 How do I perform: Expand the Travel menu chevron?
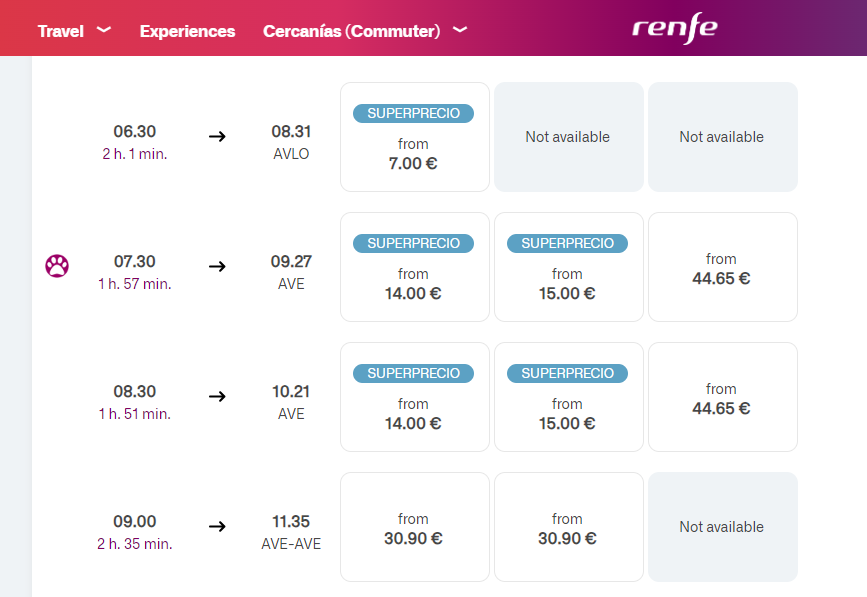[103, 30]
